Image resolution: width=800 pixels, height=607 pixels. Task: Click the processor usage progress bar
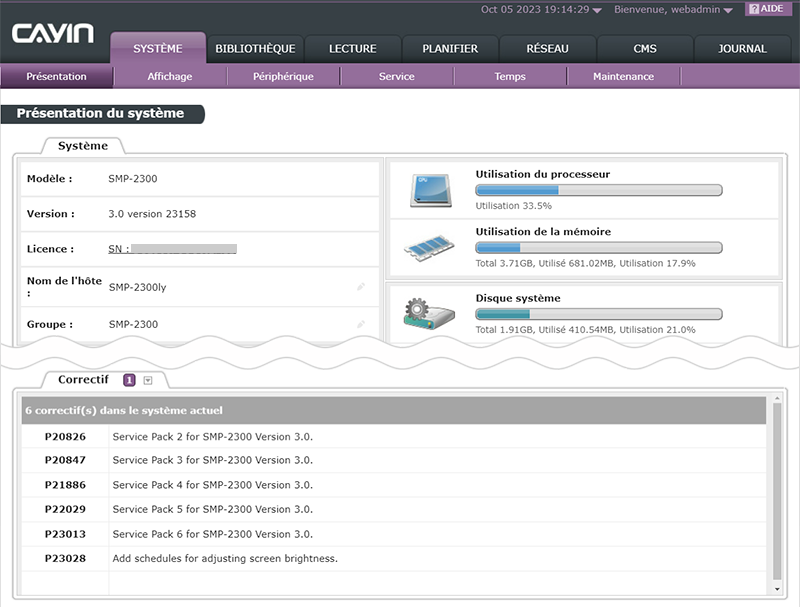[598, 190]
